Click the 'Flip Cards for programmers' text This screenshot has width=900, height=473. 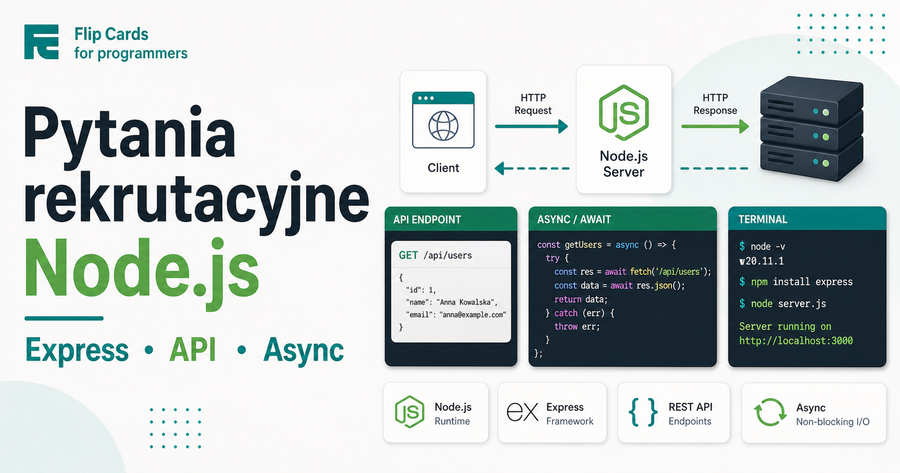(x=131, y=43)
